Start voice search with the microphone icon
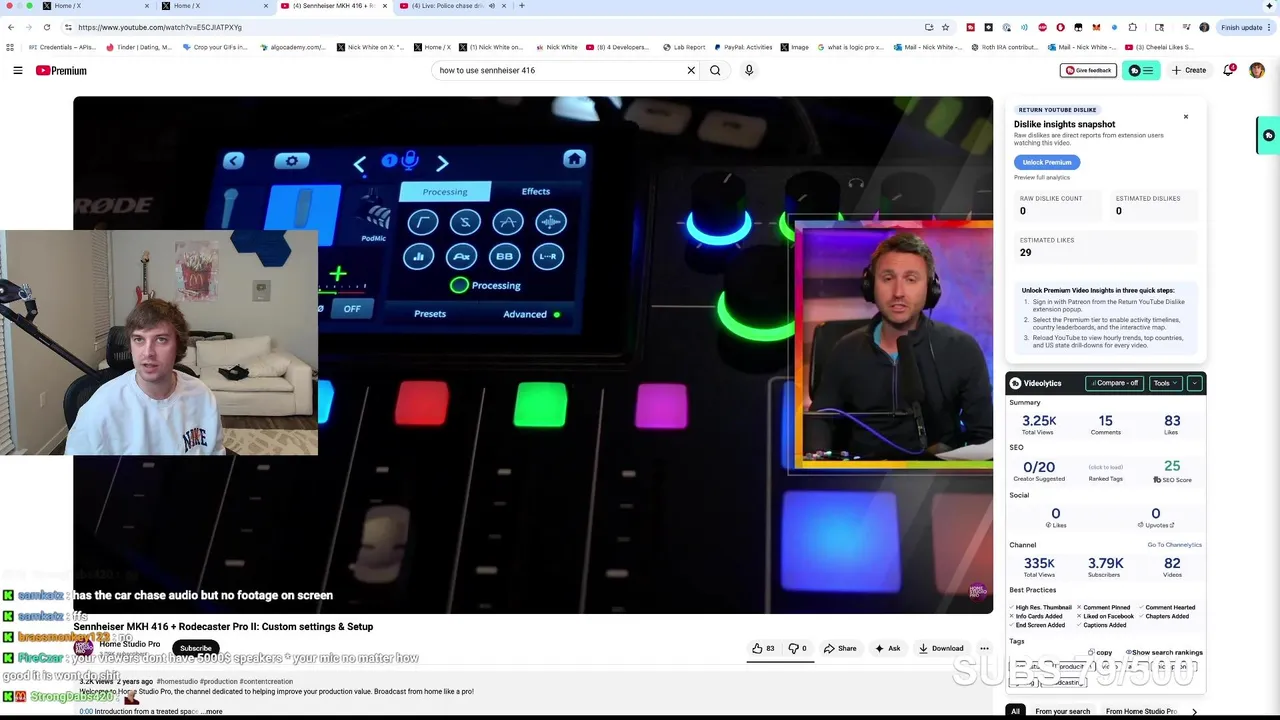The width and height of the screenshot is (1280, 720). [749, 70]
